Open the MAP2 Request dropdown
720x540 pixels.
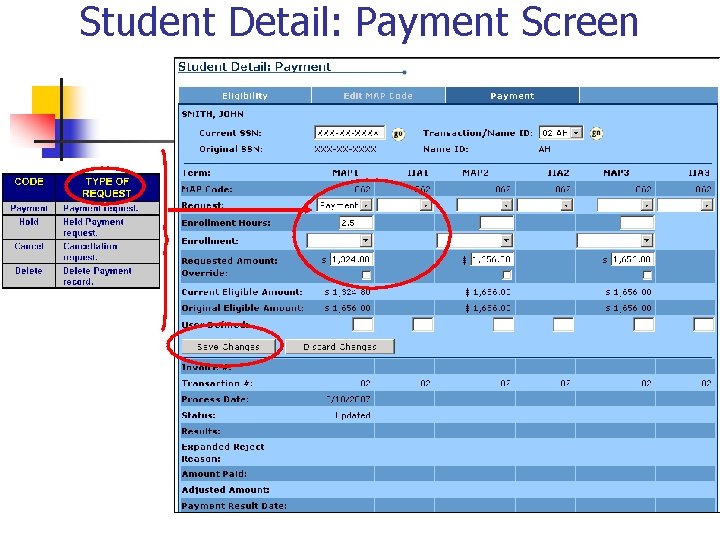pyautogui.click(x=484, y=205)
